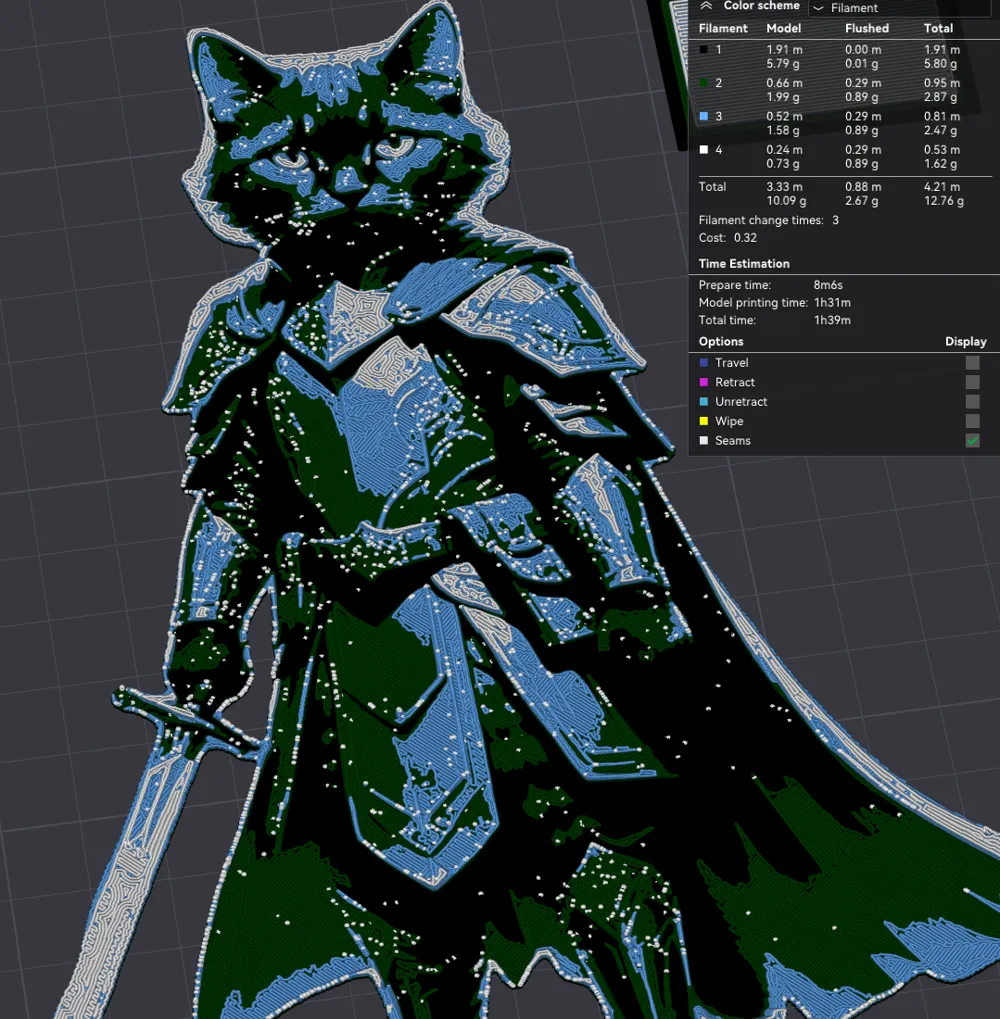Enable the Unretract display checkbox
Screen dimensions: 1000x1019
(x=972, y=401)
